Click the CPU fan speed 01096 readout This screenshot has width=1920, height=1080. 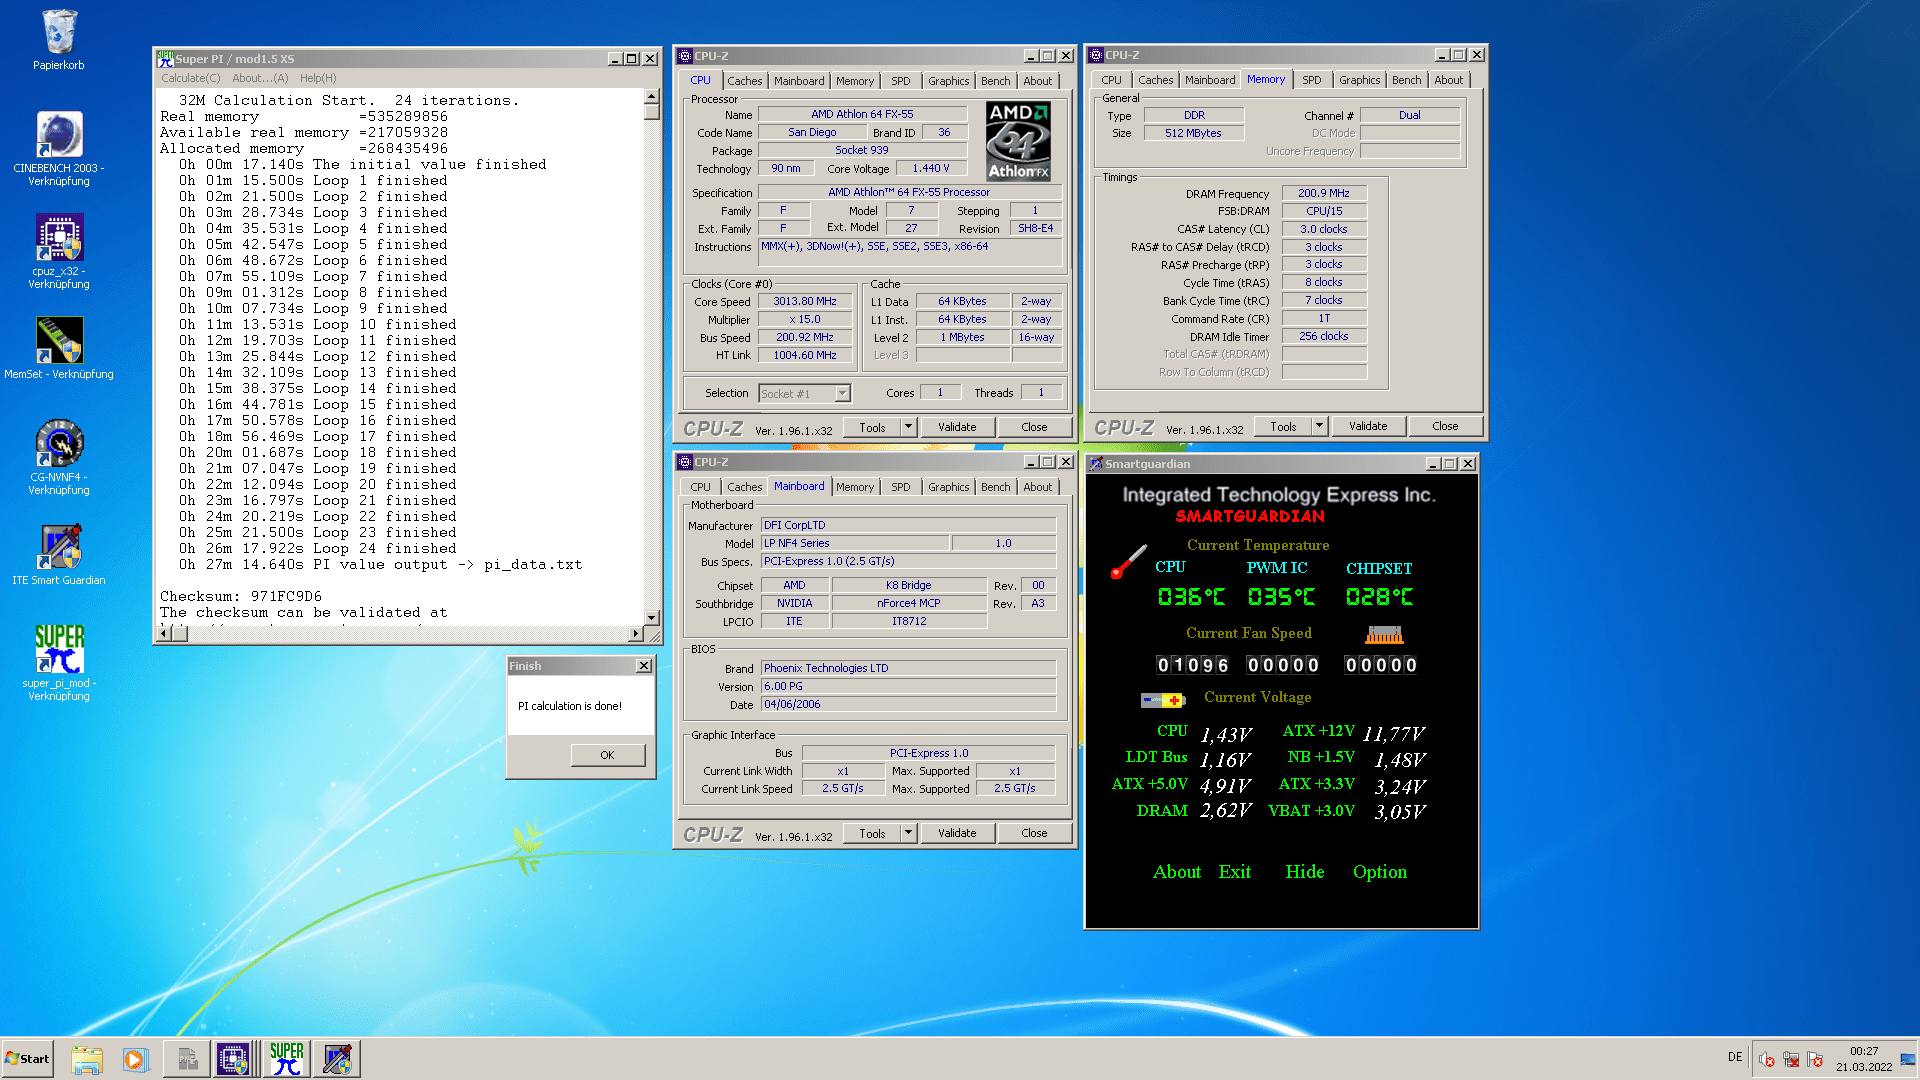pos(1192,665)
